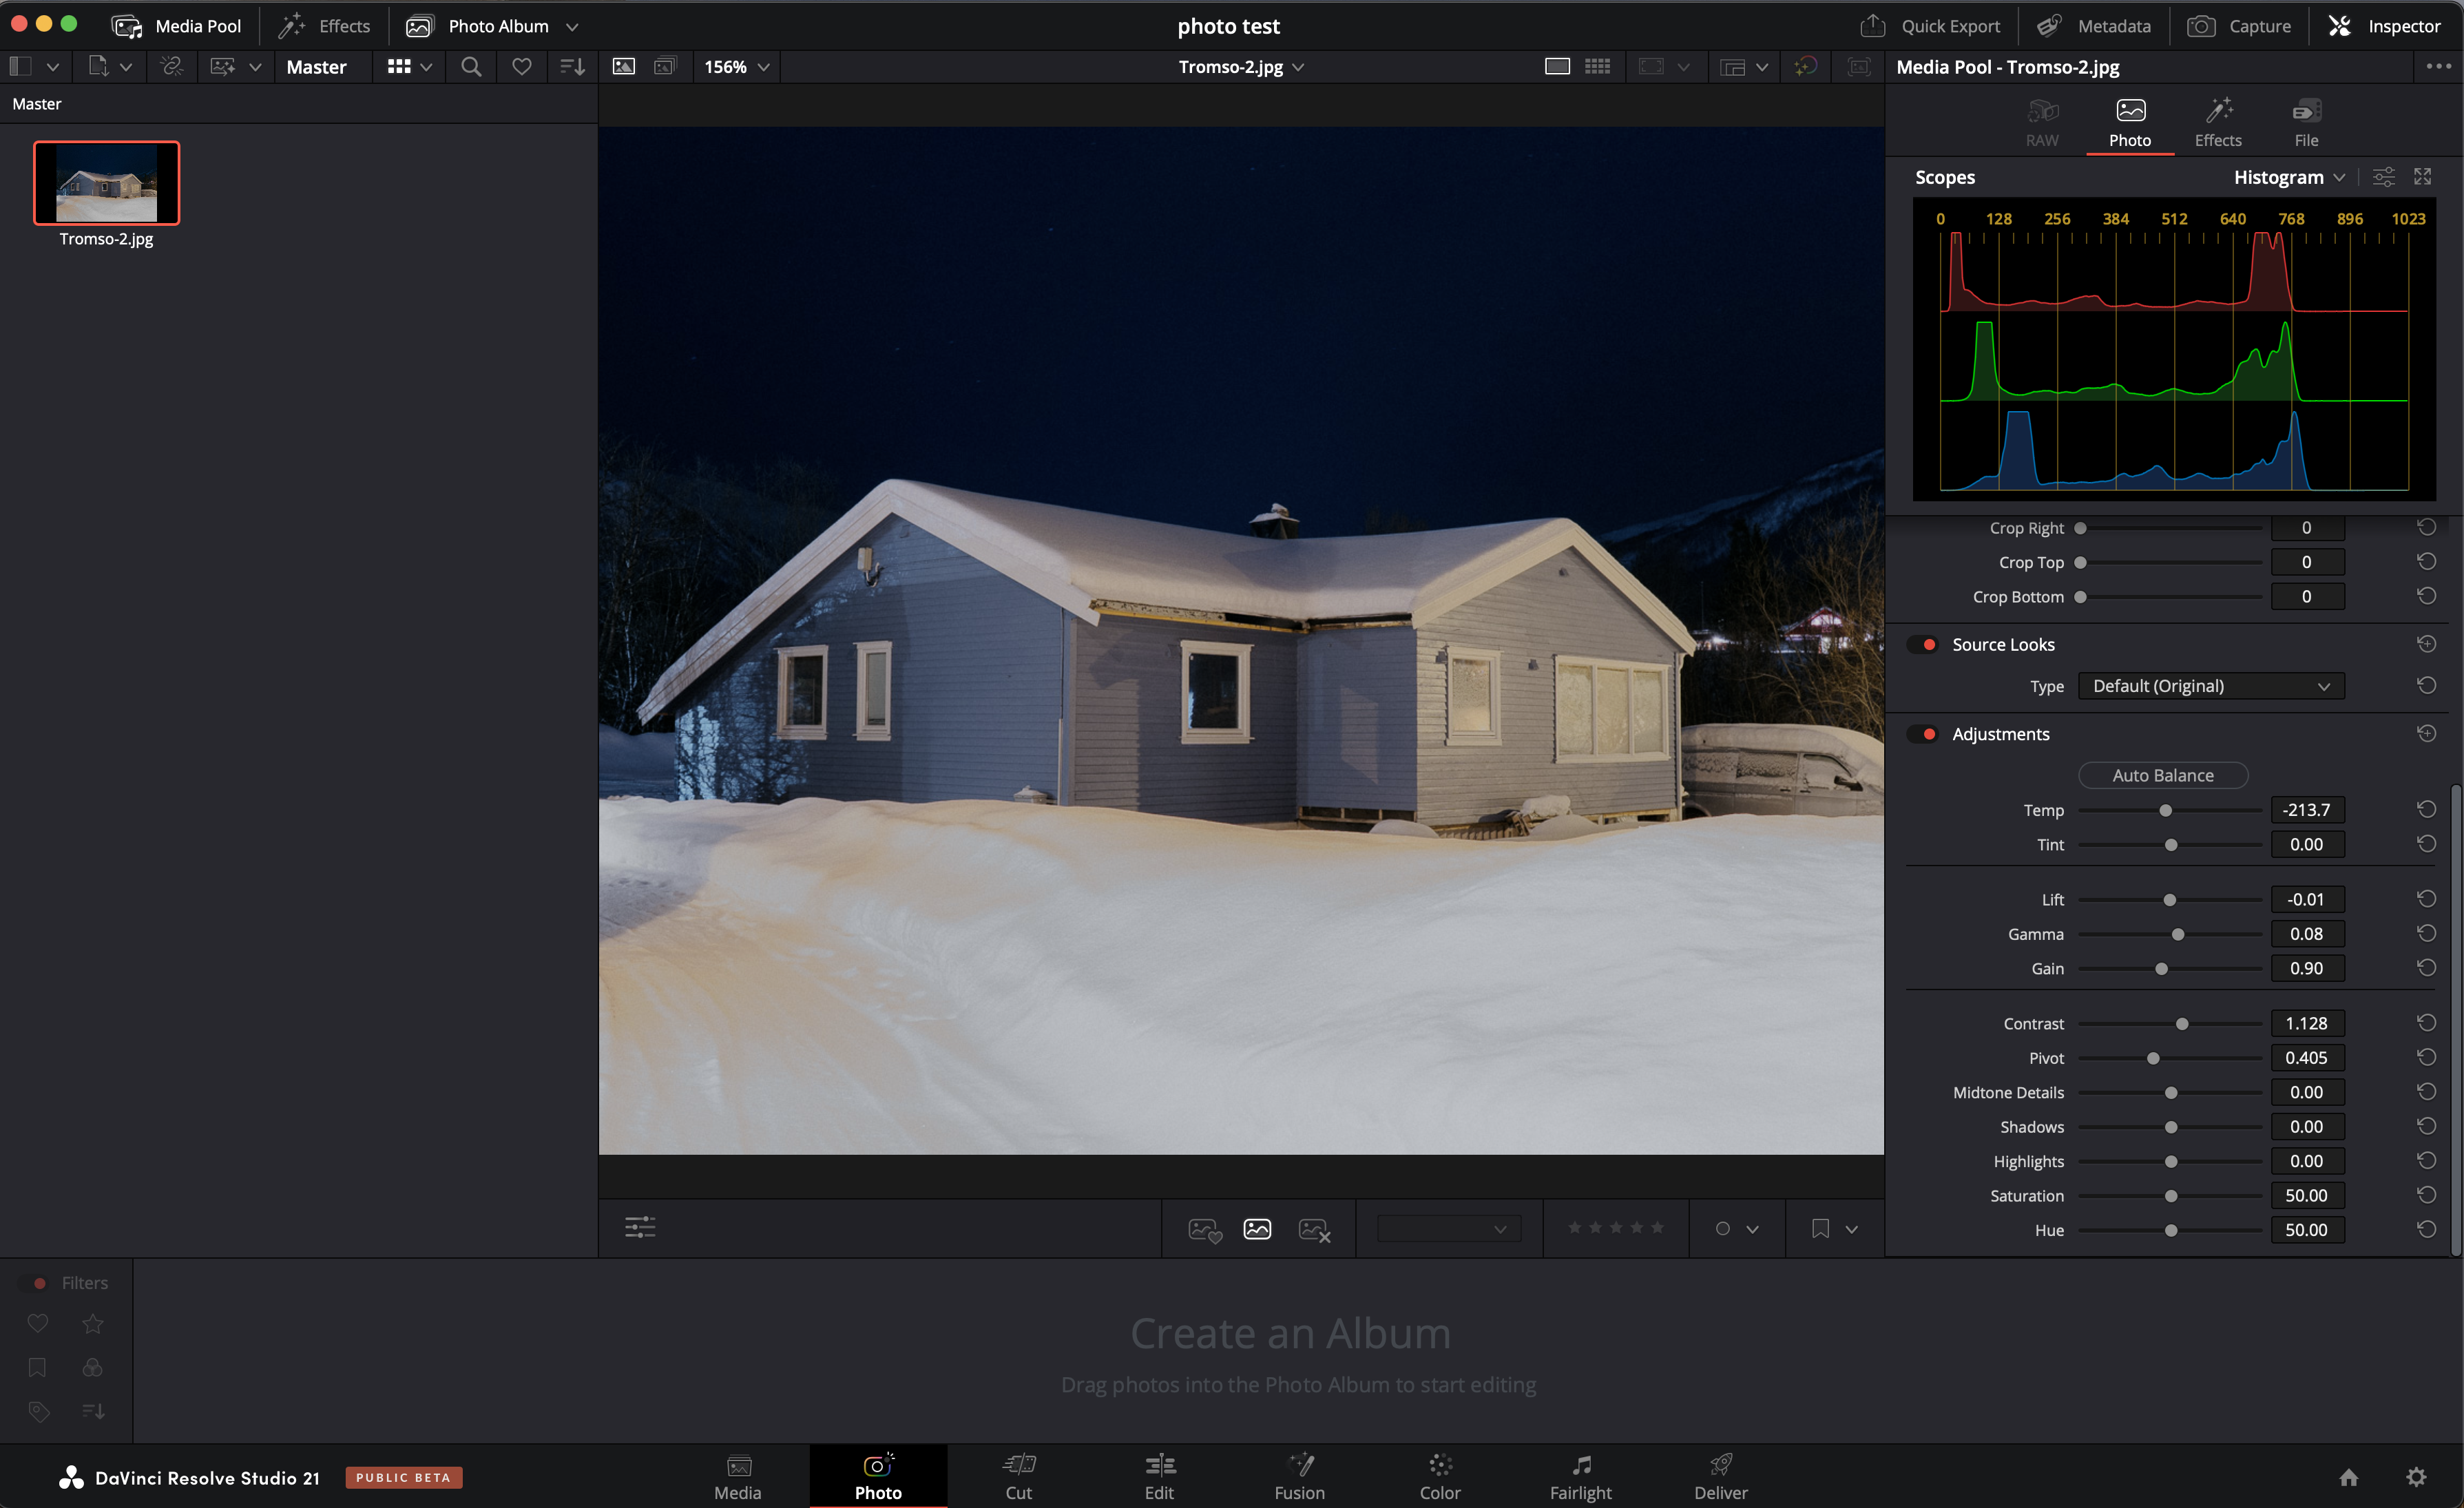The image size is (2464, 1508).
Task: Click the compare images icon near zoom
Action: 665,67
